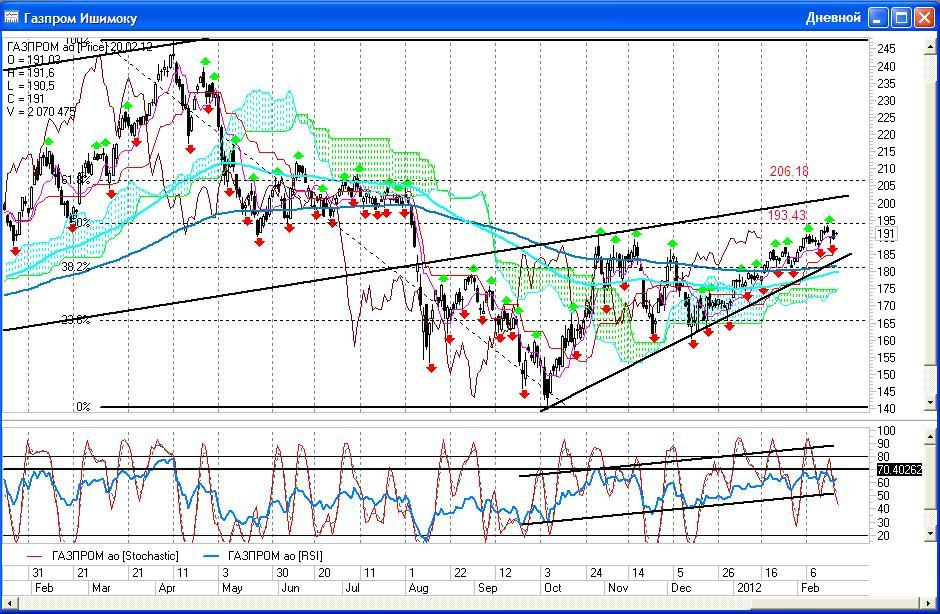Click the chart window icon in title bar
Image resolution: width=940 pixels, height=614 pixels.
tap(11, 17)
